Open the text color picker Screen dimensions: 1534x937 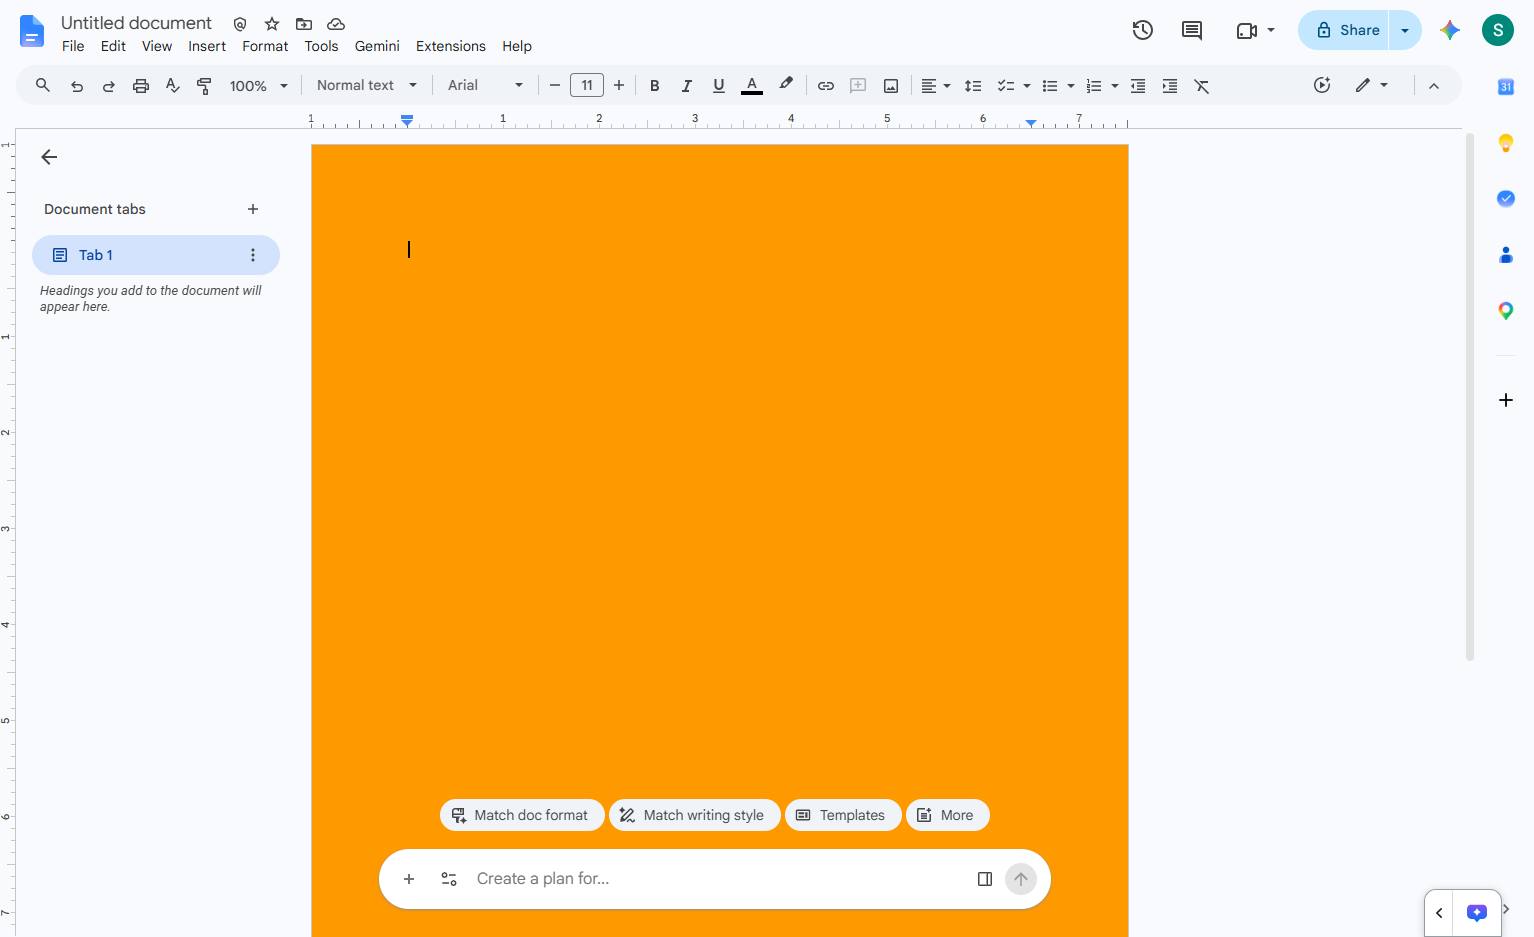752,86
